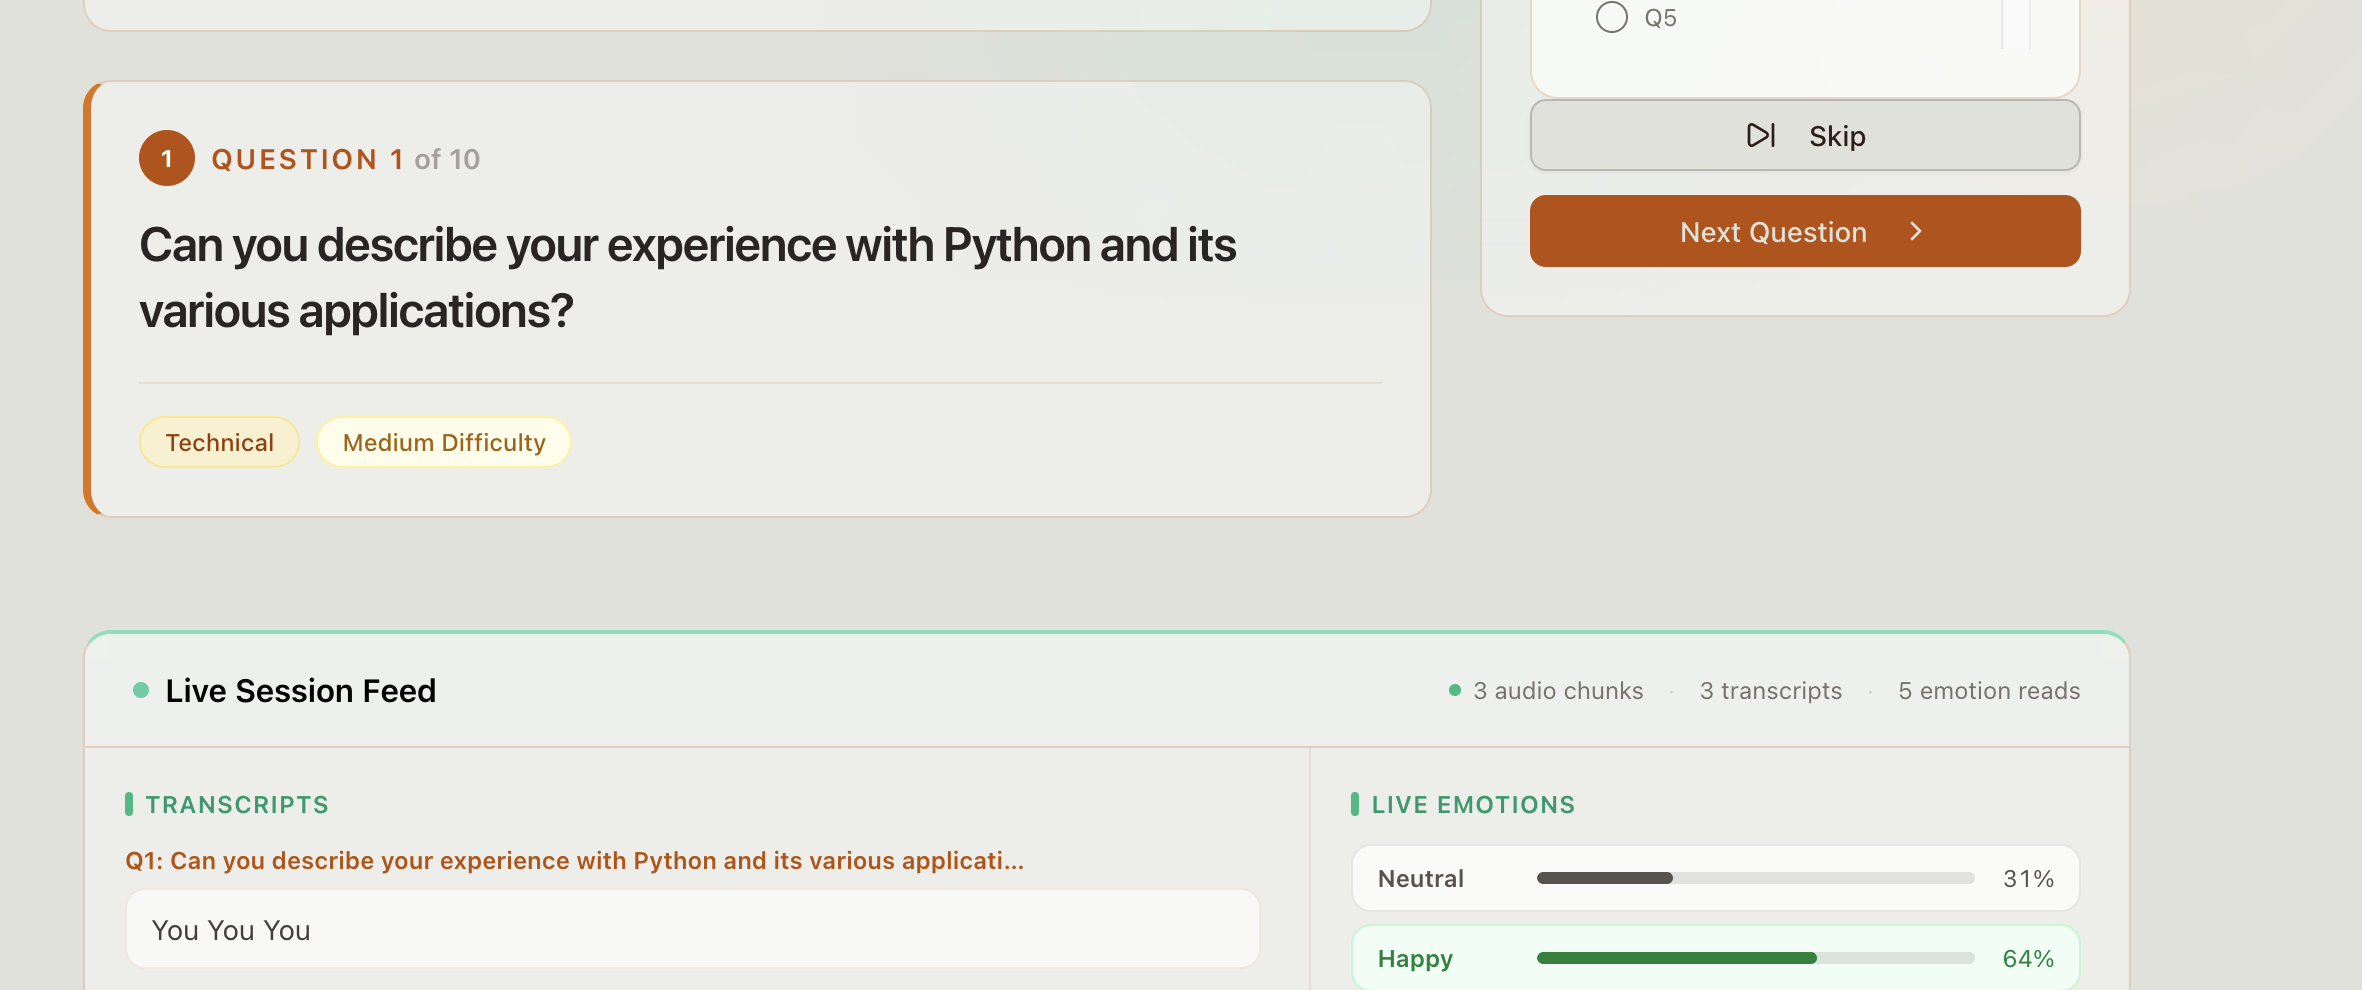Click the chevron arrow on Next Question
Viewport: 2362px width, 990px height.
coord(1915,231)
